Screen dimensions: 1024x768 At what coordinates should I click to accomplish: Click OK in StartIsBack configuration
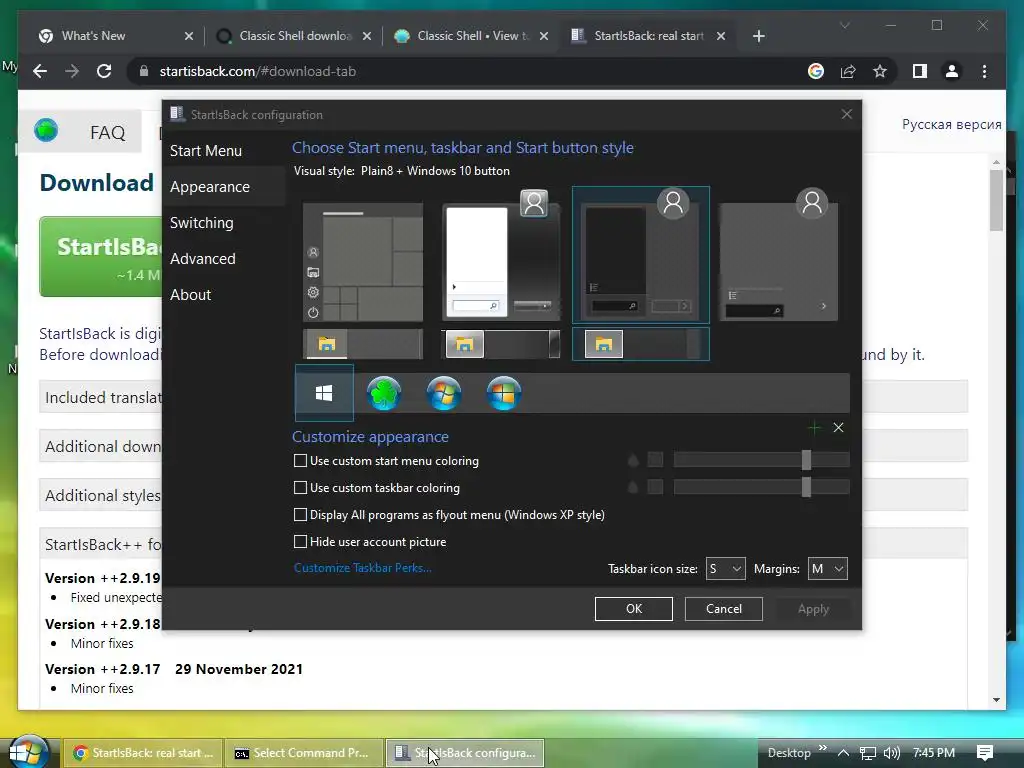633,609
